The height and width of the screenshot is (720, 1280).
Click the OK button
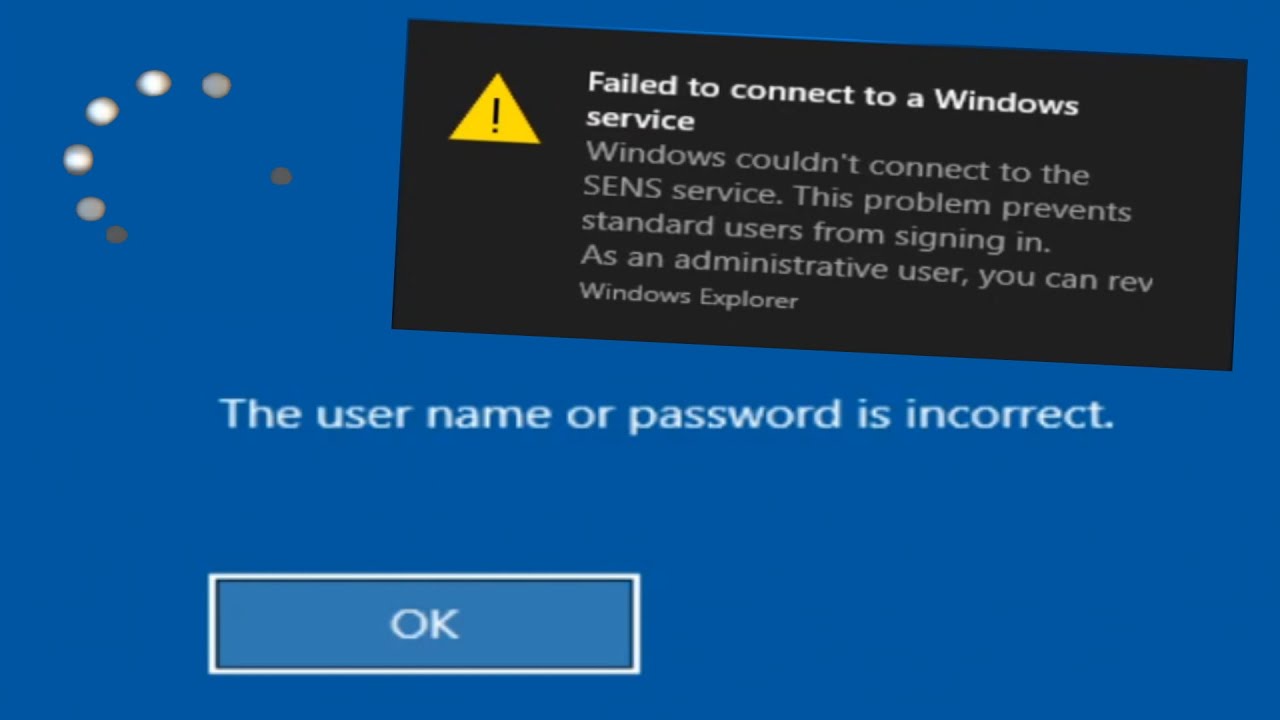pos(424,624)
